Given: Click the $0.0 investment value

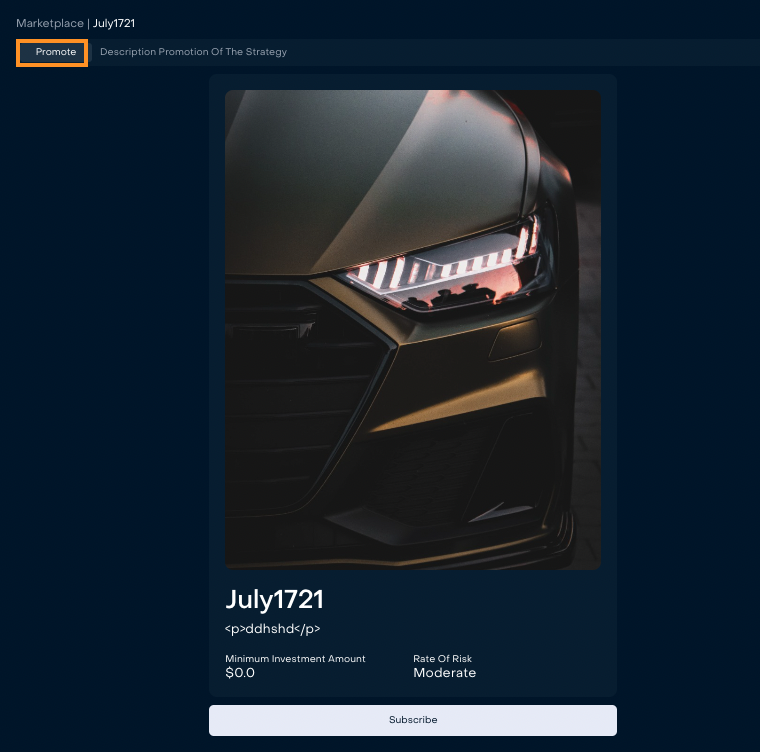Looking at the screenshot, I should point(240,672).
